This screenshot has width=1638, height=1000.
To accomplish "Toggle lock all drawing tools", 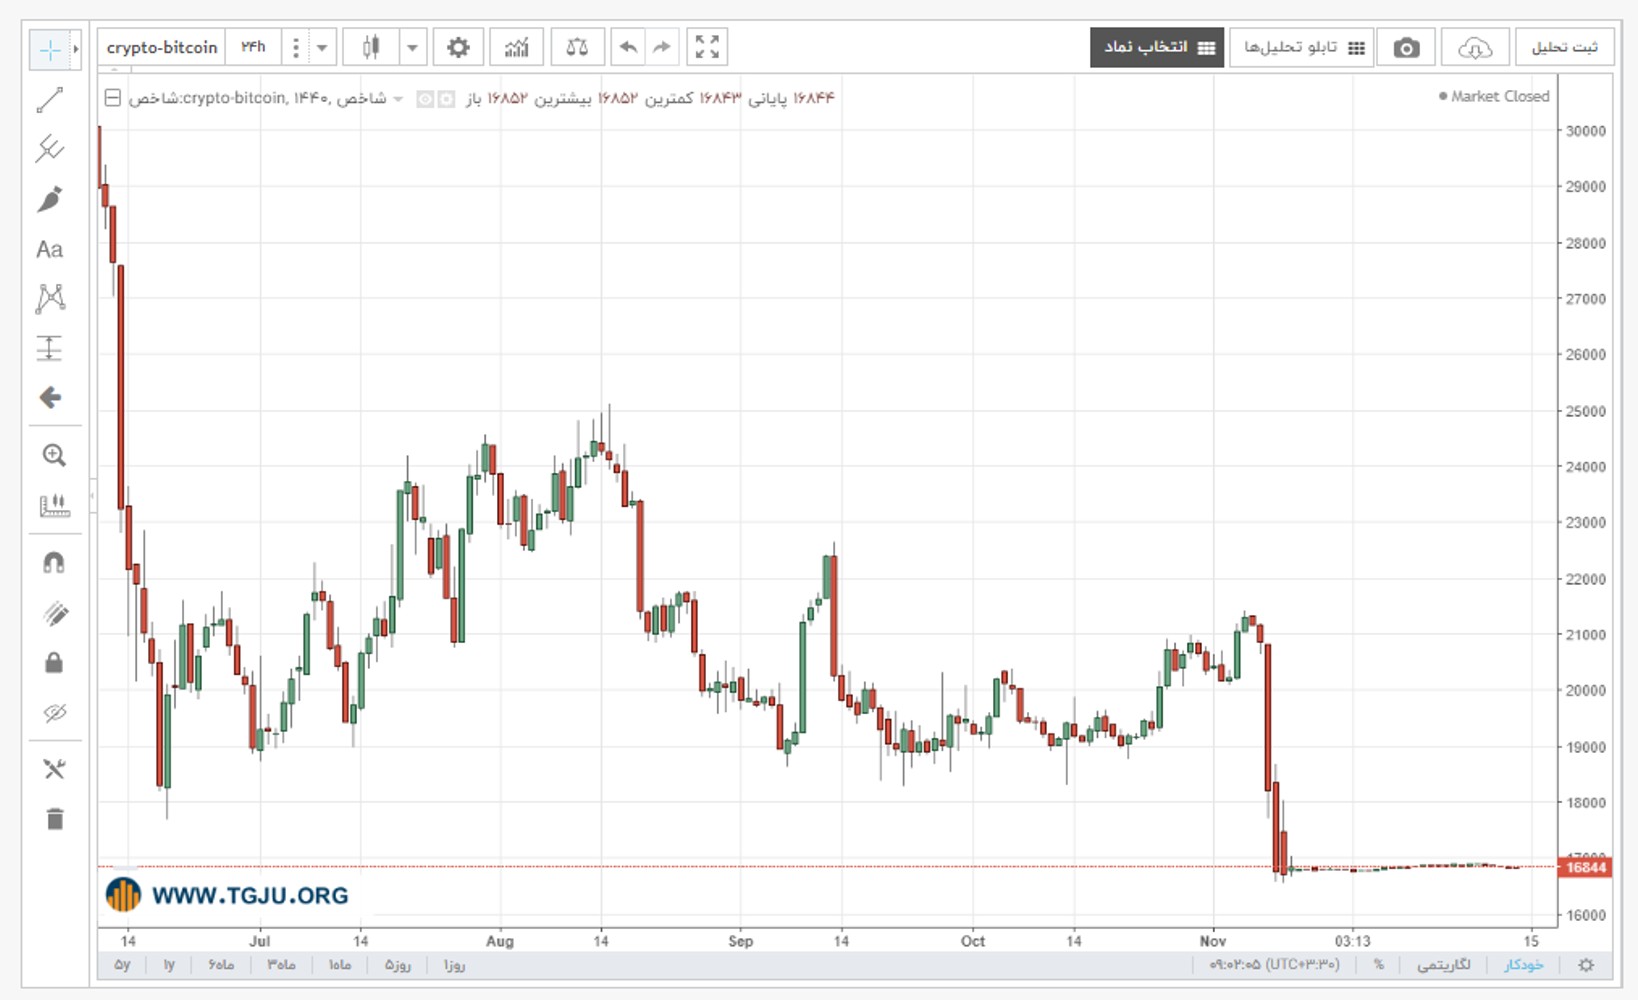I will coord(54,663).
